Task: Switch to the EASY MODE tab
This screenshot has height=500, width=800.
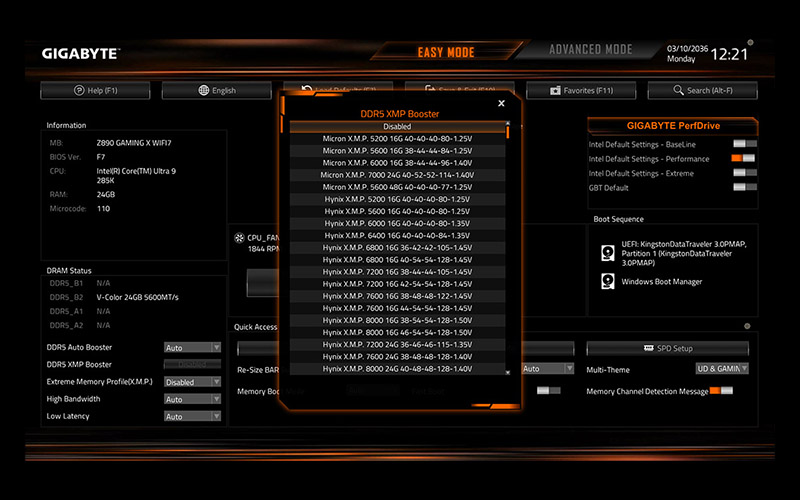Action: point(446,52)
